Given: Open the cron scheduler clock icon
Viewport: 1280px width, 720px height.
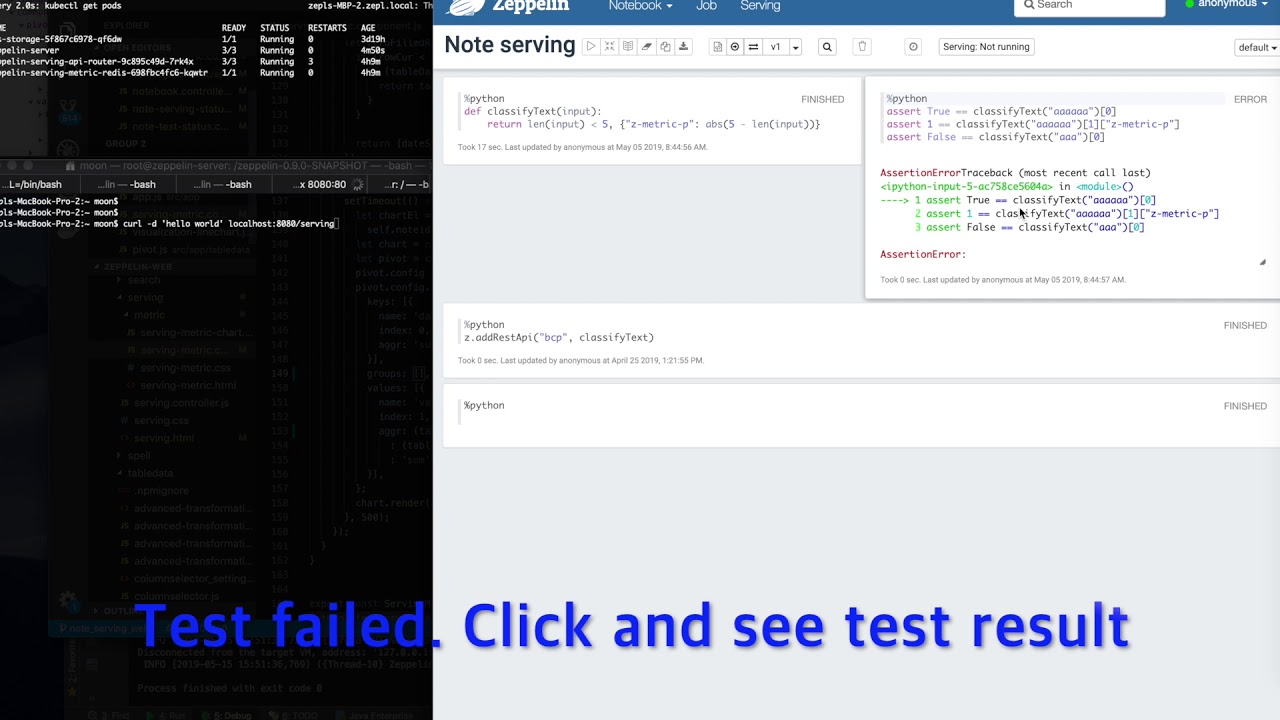Looking at the screenshot, I should (913, 47).
